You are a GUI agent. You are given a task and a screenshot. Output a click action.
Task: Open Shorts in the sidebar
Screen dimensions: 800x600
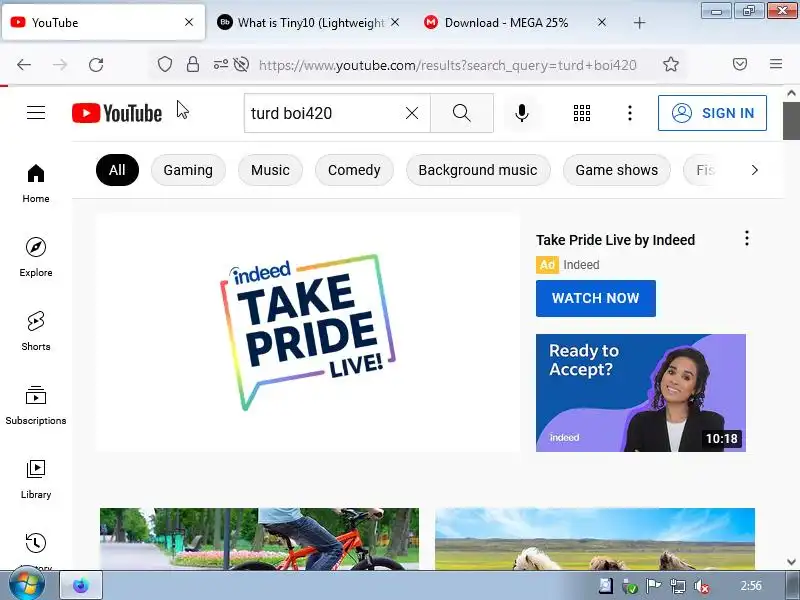click(36, 331)
